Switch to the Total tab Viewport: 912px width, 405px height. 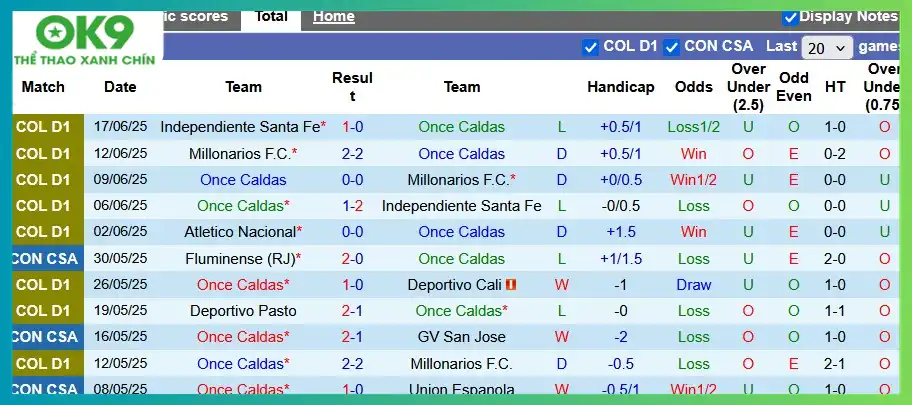point(271,16)
